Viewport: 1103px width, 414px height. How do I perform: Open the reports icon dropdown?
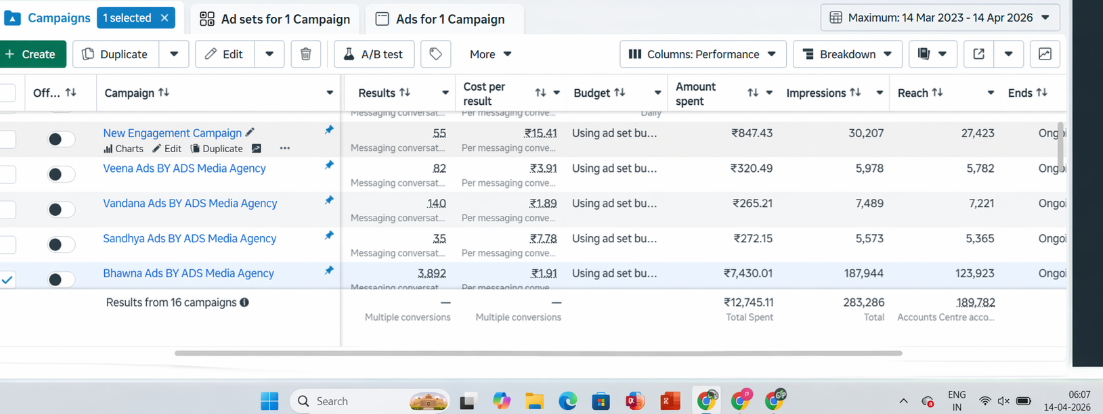coord(933,54)
